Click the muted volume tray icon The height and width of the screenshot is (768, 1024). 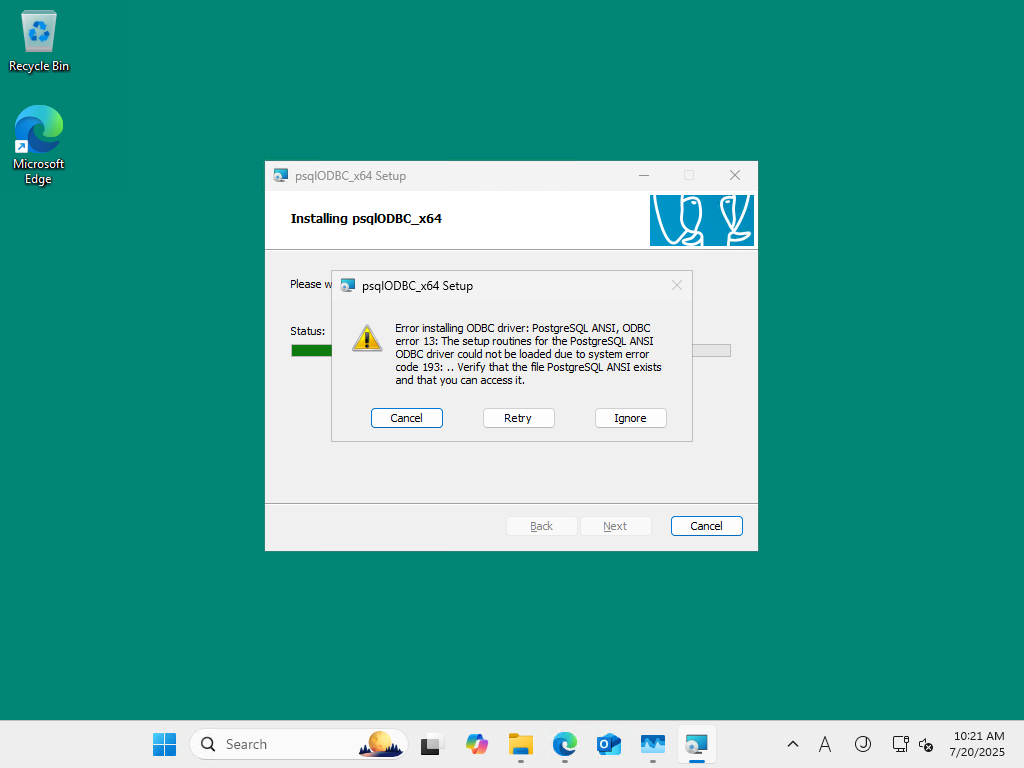(925, 744)
